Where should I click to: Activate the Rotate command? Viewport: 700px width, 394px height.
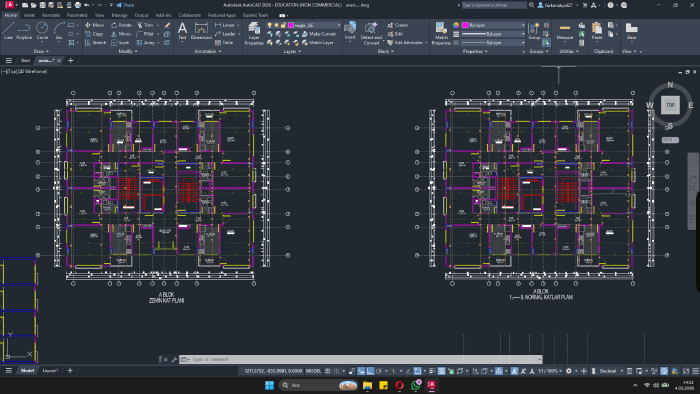121,25
